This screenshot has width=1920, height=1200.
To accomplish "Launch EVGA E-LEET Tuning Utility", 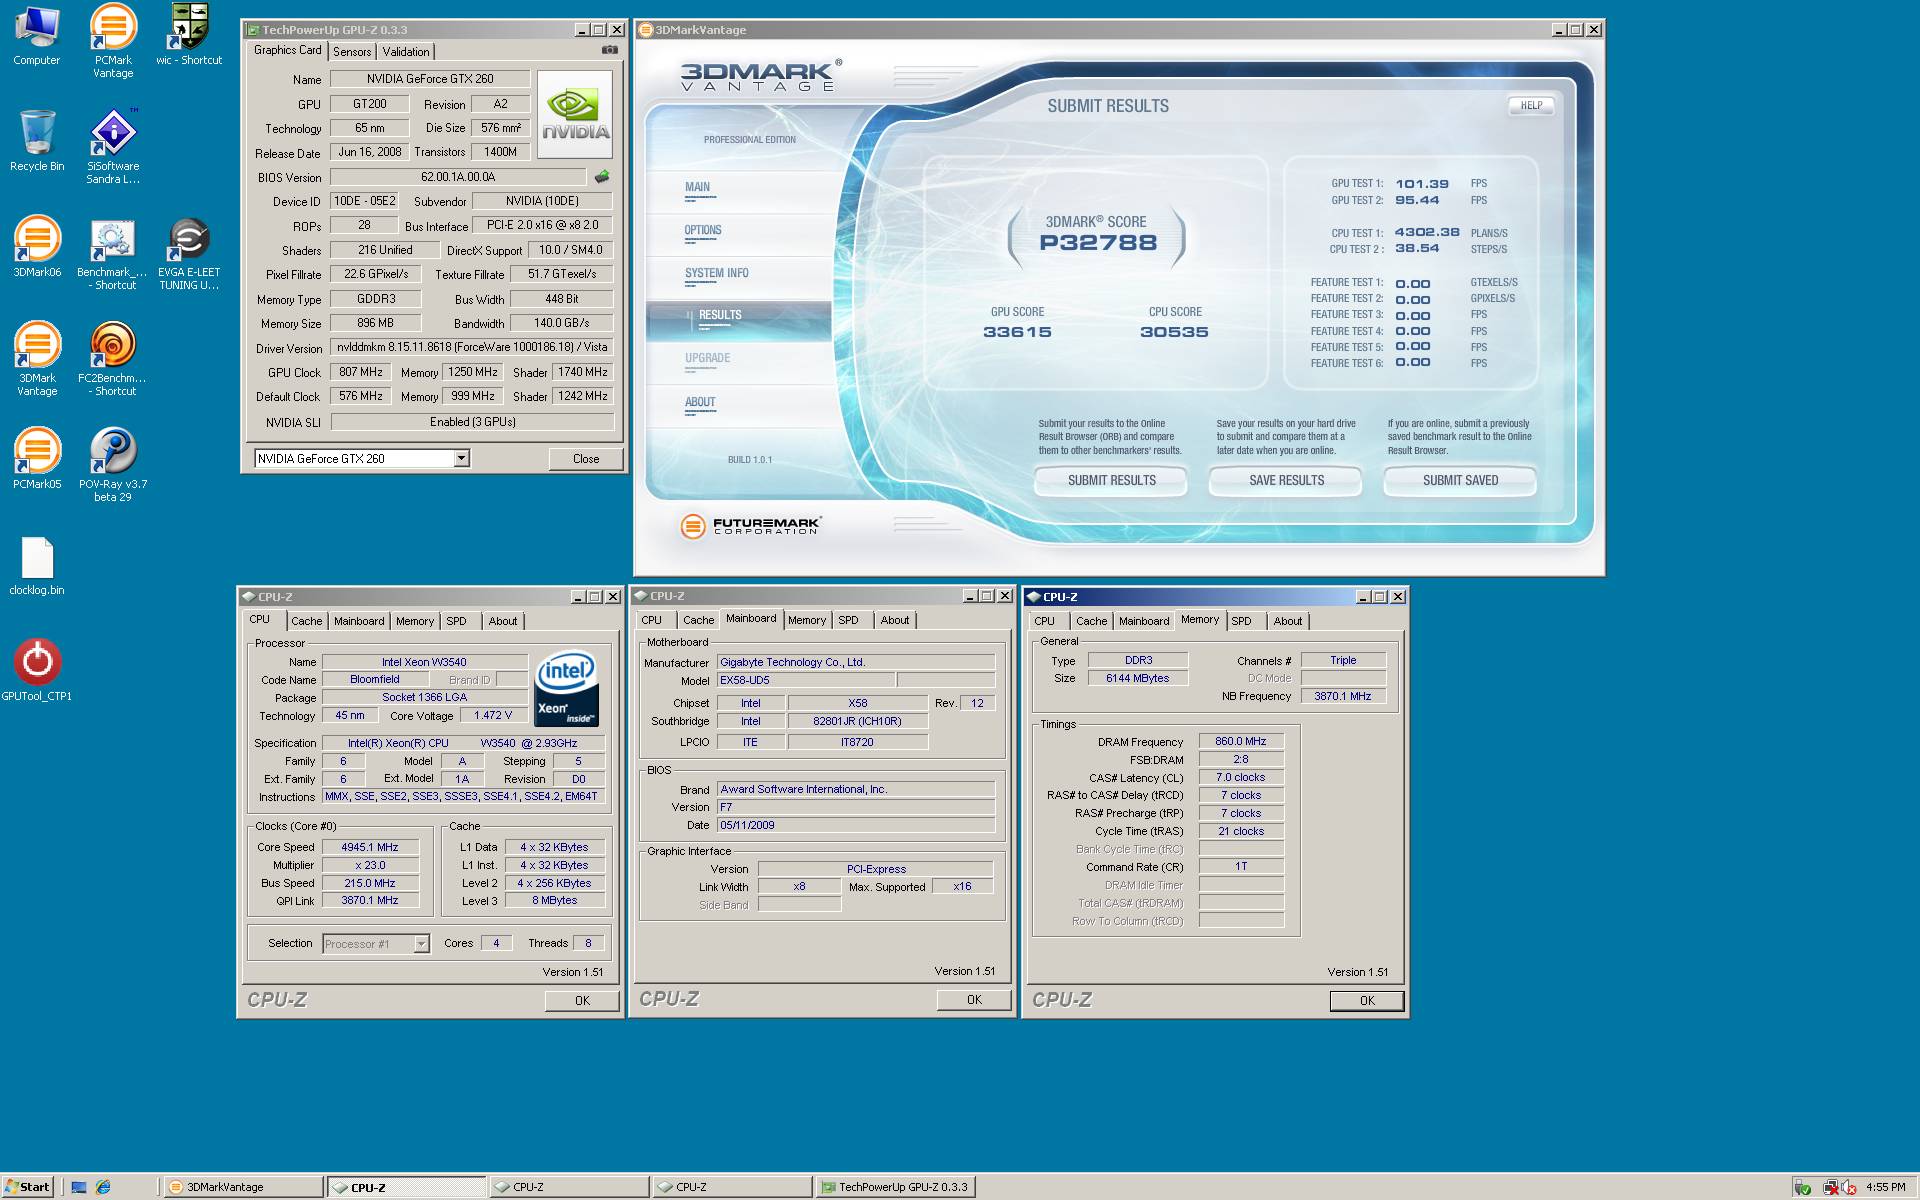I will (x=189, y=253).
